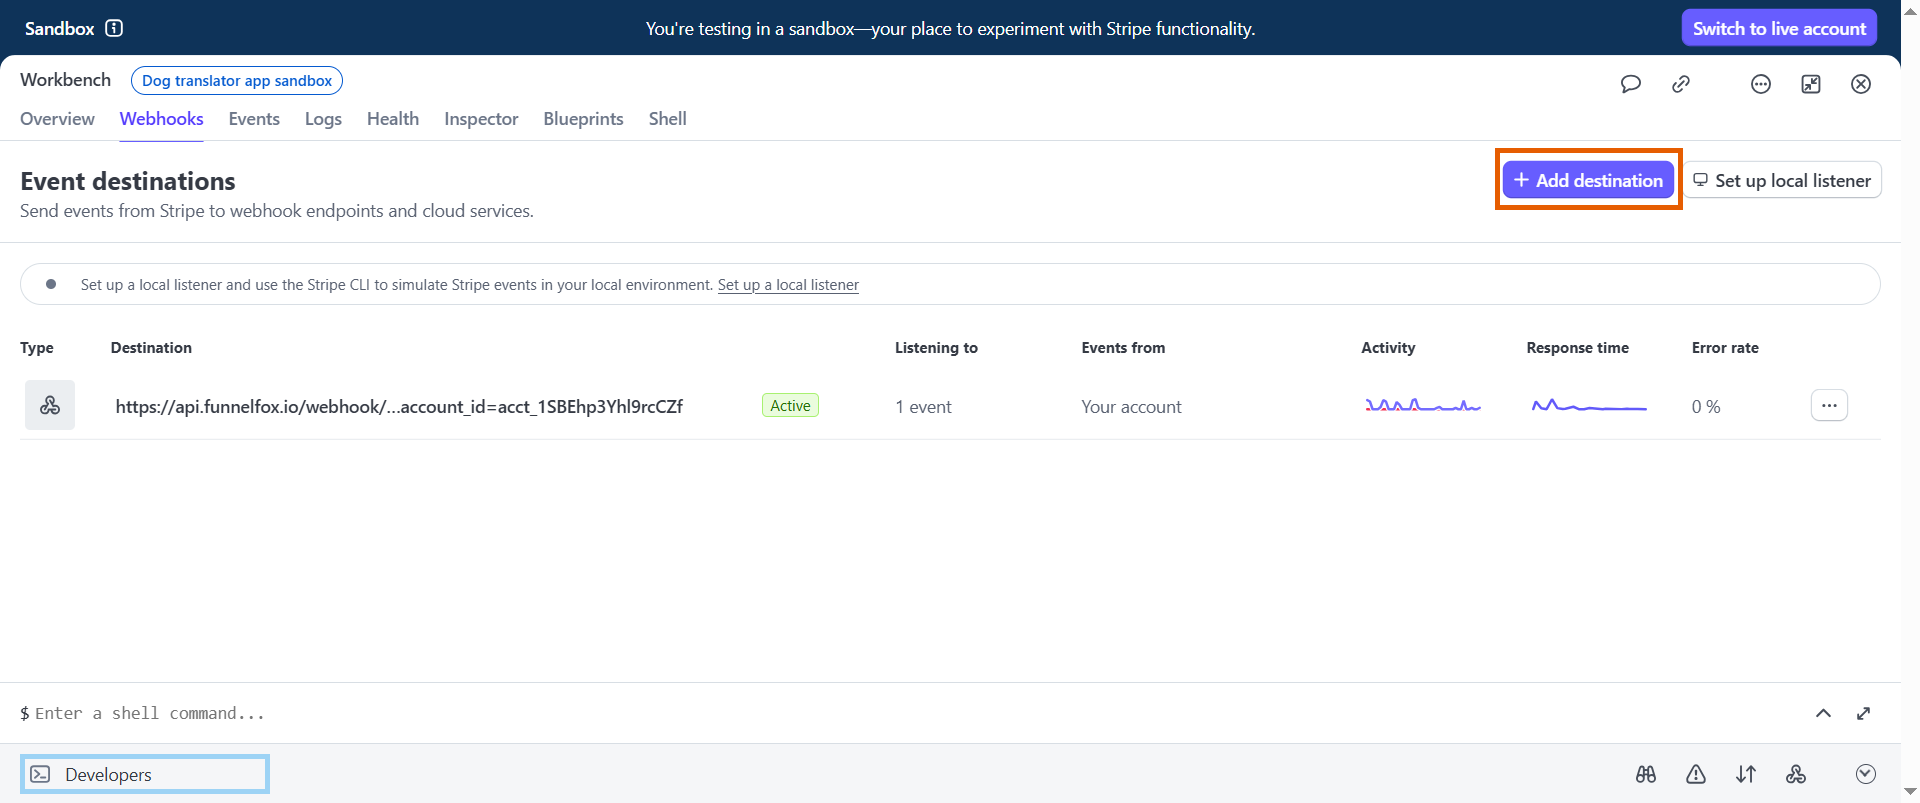Open the Blueprints tab
Viewport: 1920px width, 803px height.
click(583, 119)
